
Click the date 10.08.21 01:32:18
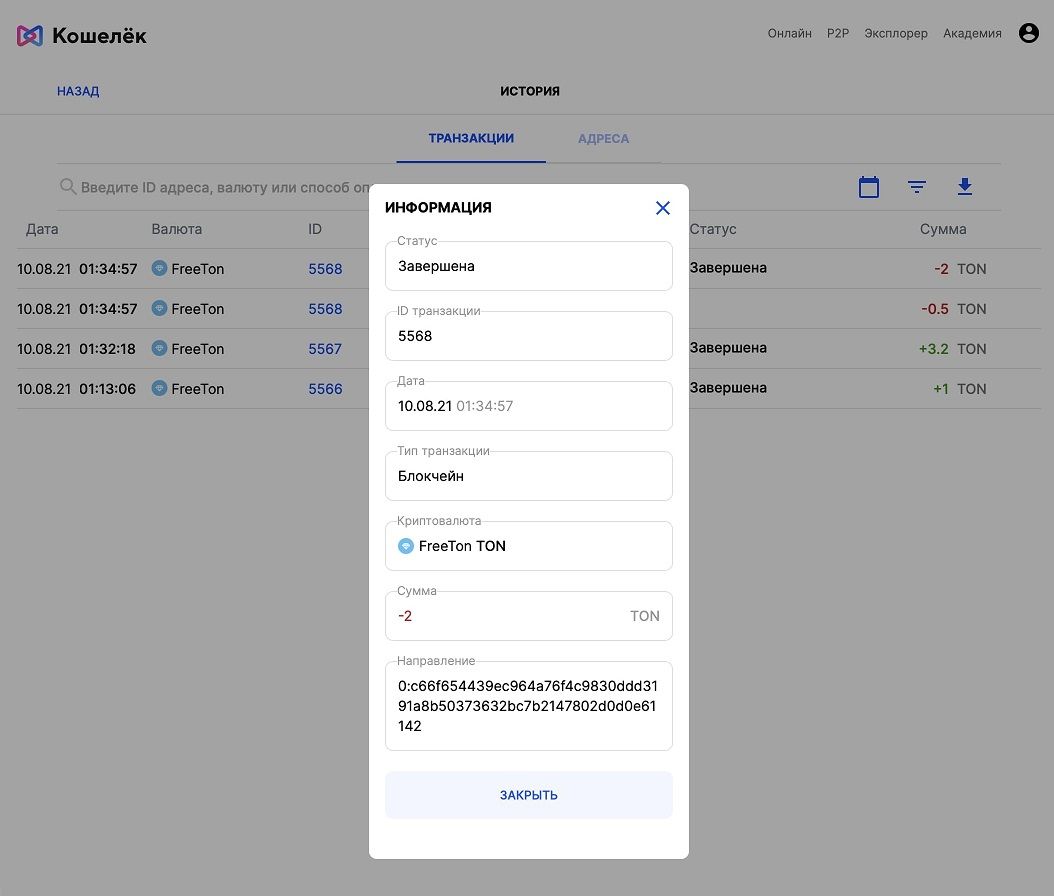click(x=76, y=349)
